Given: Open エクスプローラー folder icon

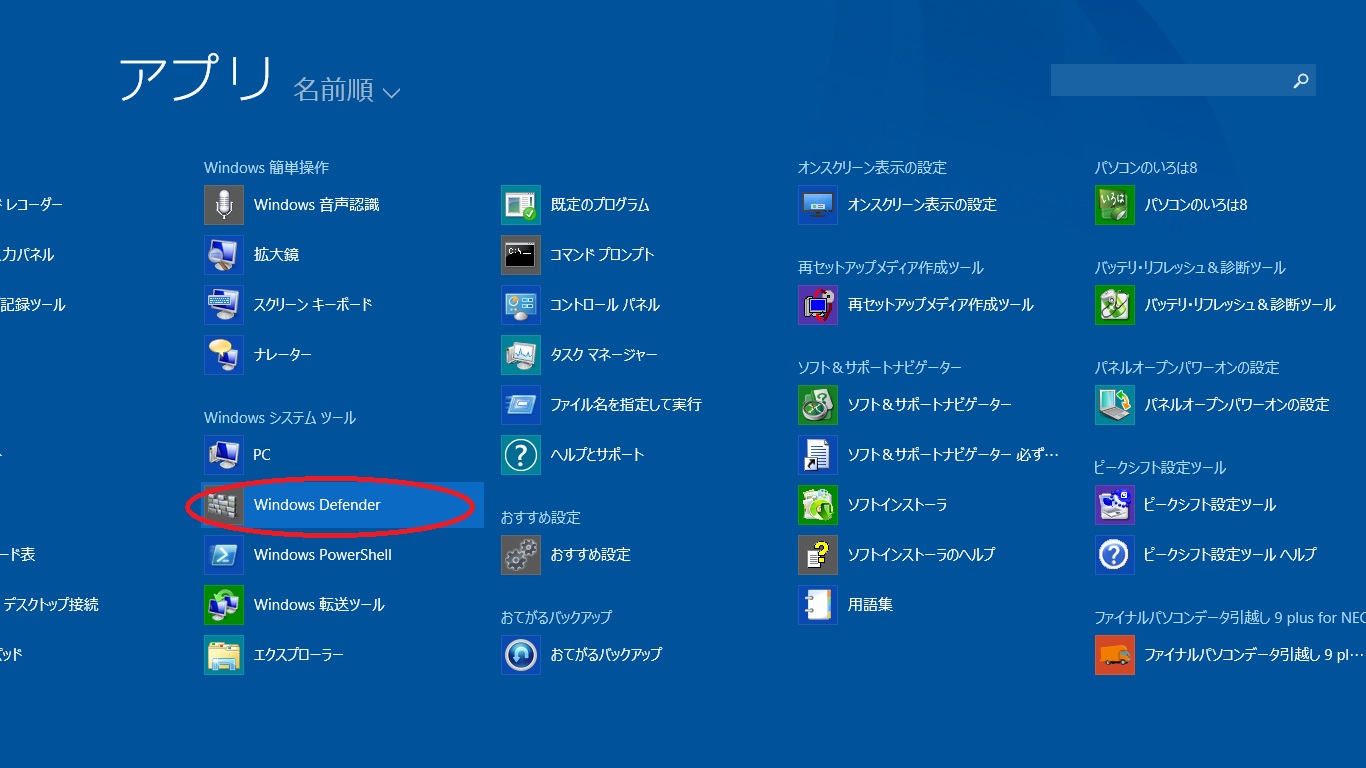Looking at the screenshot, I should click(x=224, y=655).
